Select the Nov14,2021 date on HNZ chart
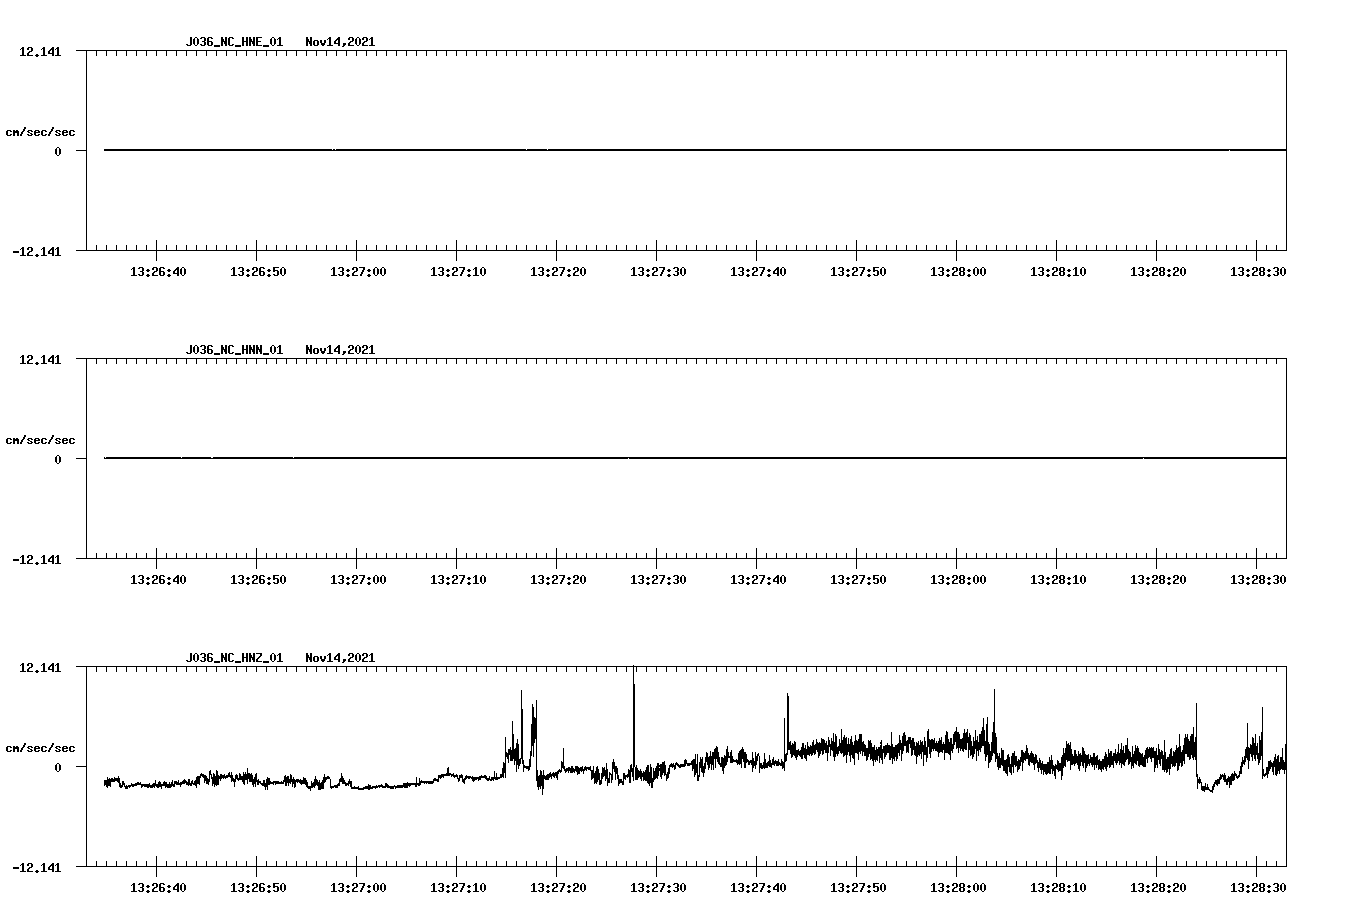This screenshot has width=1358, height=924. point(340,658)
